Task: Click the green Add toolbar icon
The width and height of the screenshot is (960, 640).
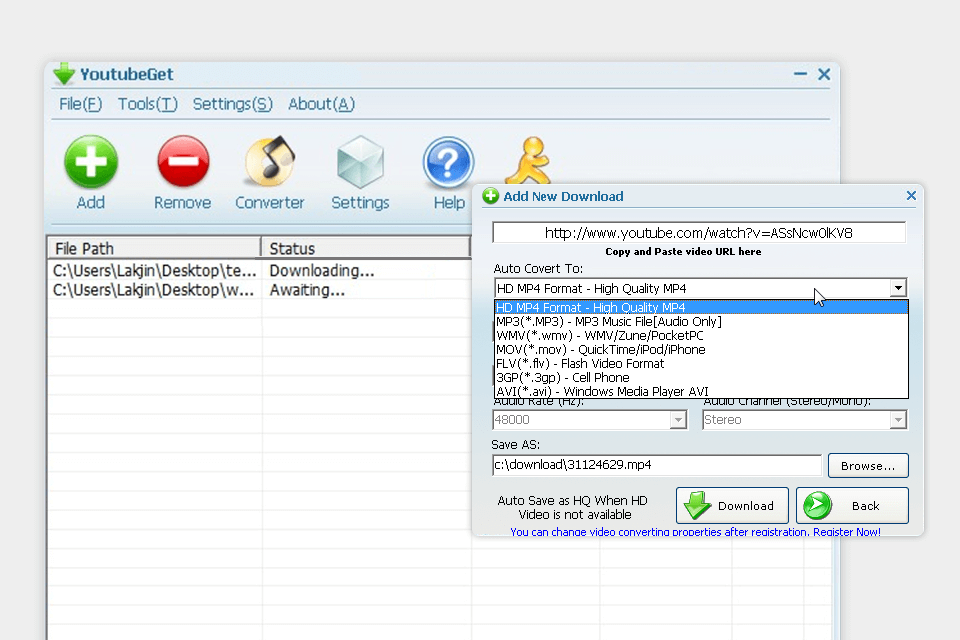Action: point(91,163)
